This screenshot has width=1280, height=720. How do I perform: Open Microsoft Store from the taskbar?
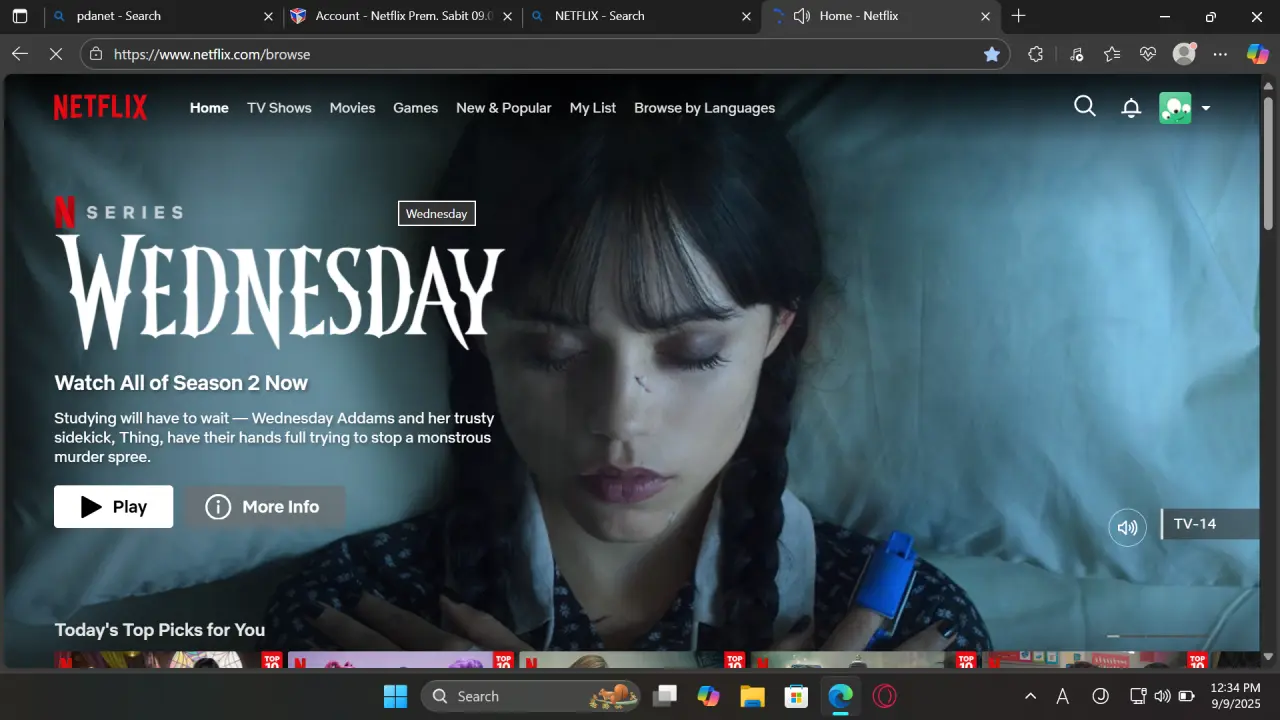pos(796,696)
